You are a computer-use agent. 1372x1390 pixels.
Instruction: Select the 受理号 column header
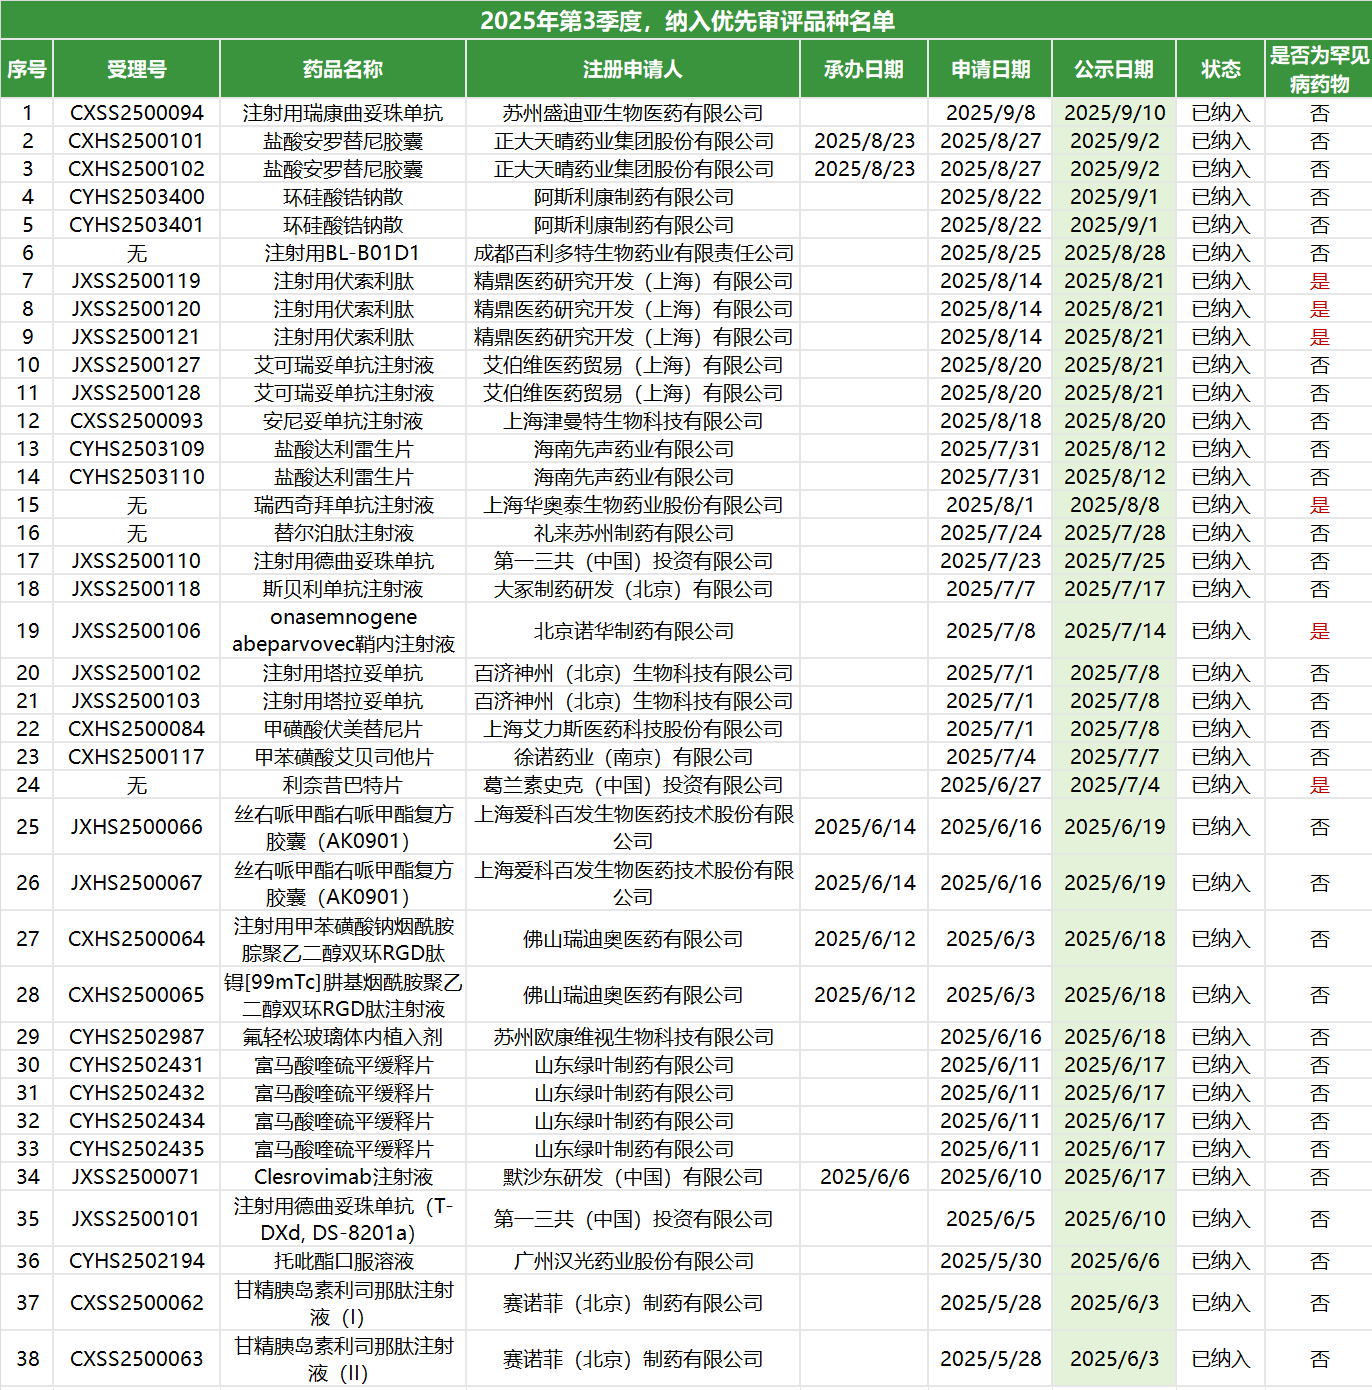[x=136, y=69]
